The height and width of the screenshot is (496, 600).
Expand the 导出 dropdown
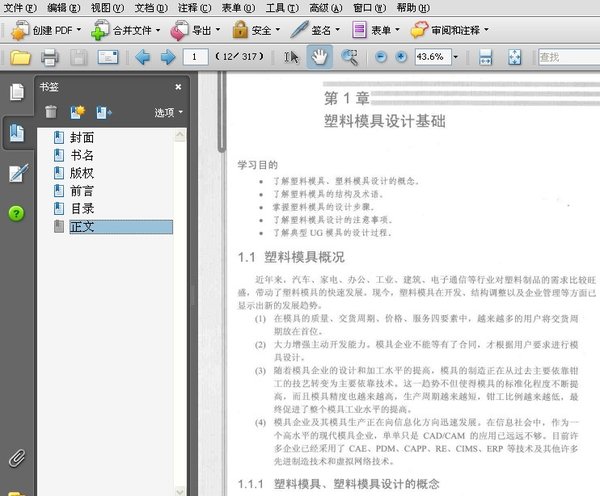[218, 29]
